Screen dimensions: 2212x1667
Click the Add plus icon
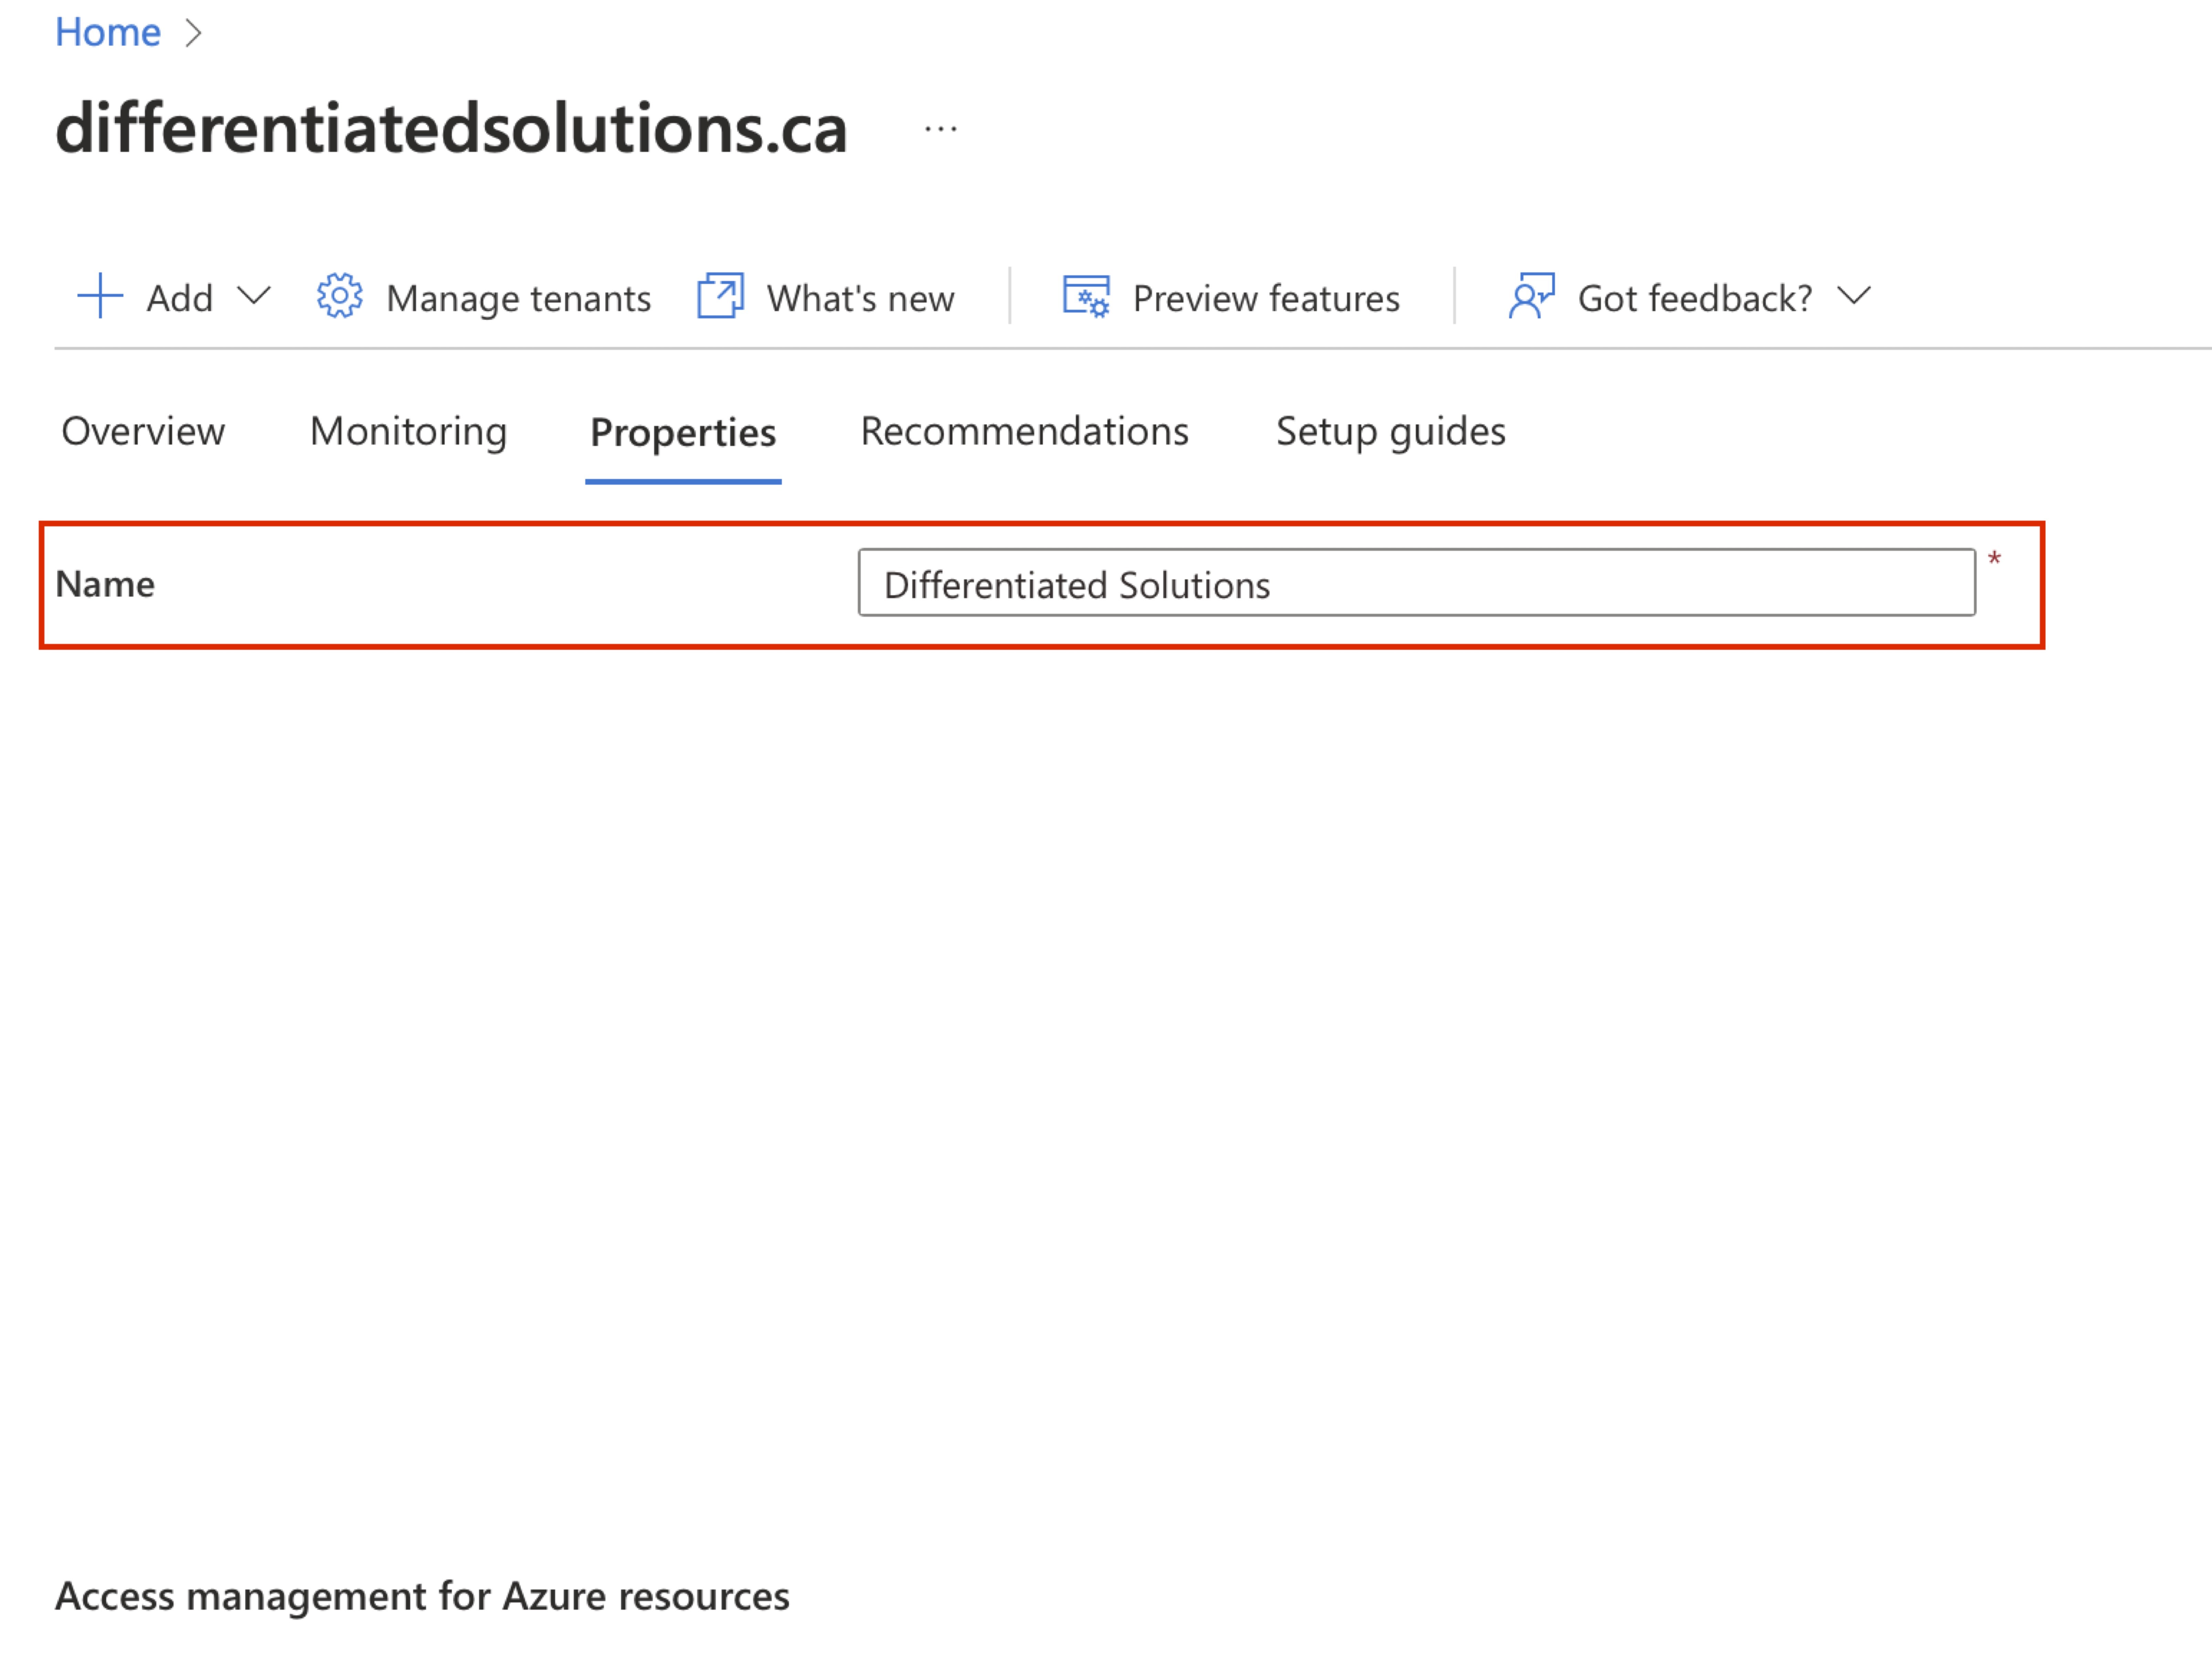pos(100,296)
